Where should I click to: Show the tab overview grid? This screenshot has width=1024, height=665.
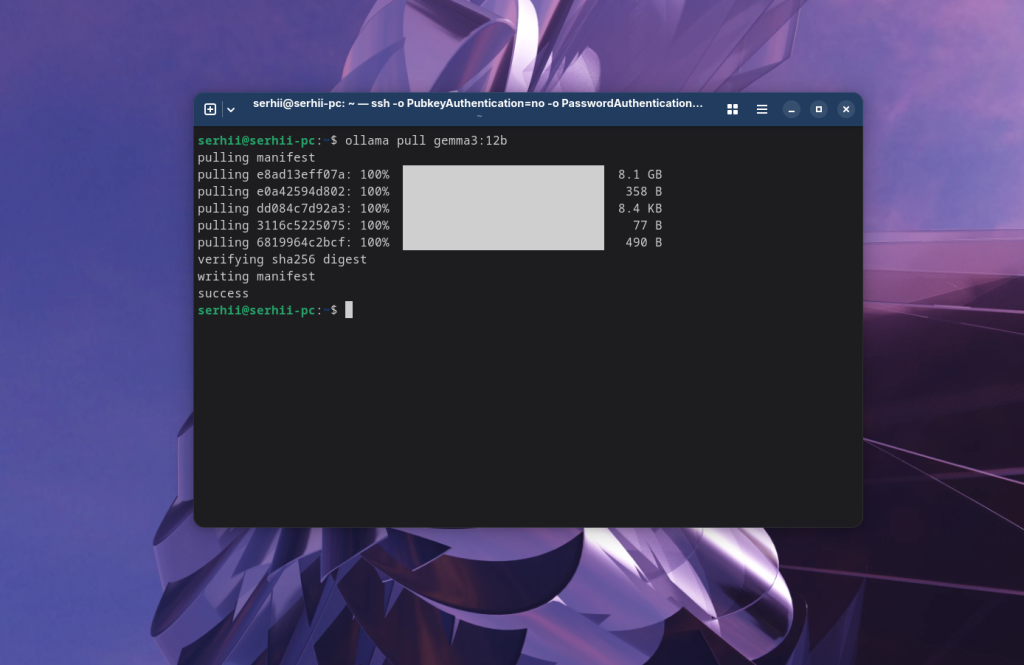(733, 109)
